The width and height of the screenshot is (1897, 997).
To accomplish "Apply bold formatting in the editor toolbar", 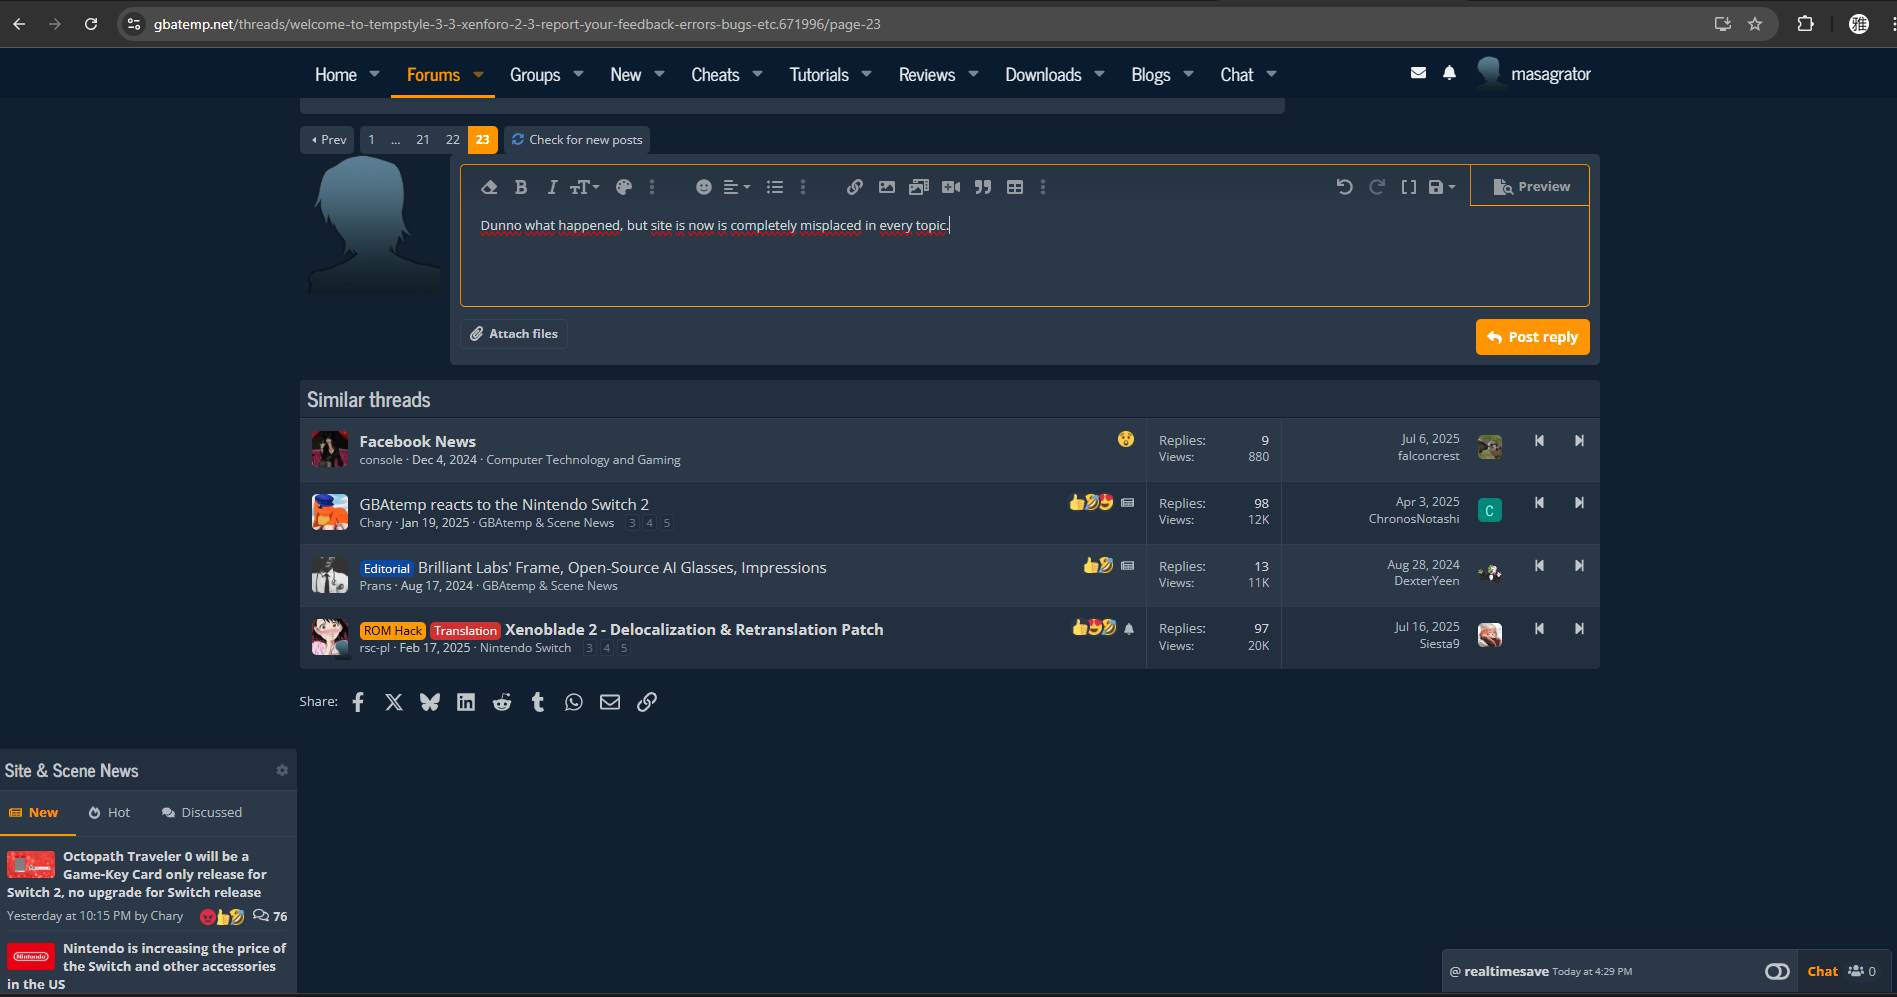I will coord(520,187).
